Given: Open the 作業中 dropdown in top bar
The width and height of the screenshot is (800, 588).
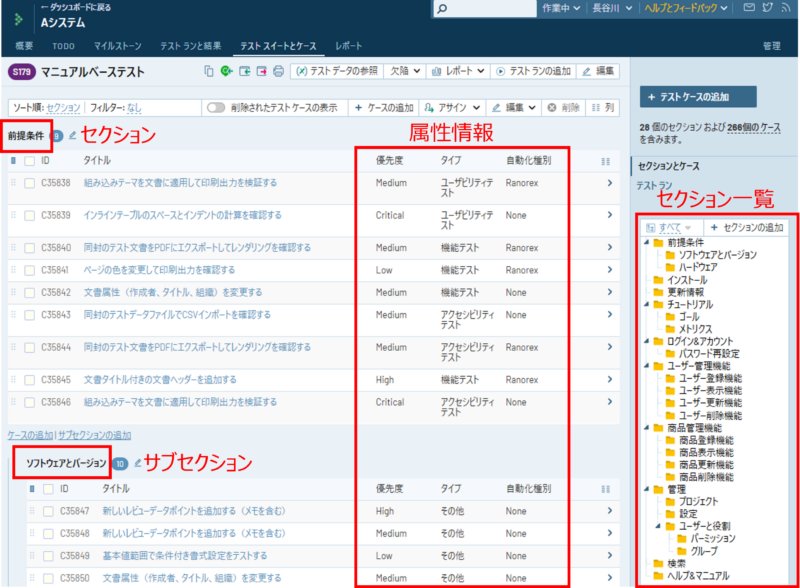Looking at the screenshot, I should 561,8.
